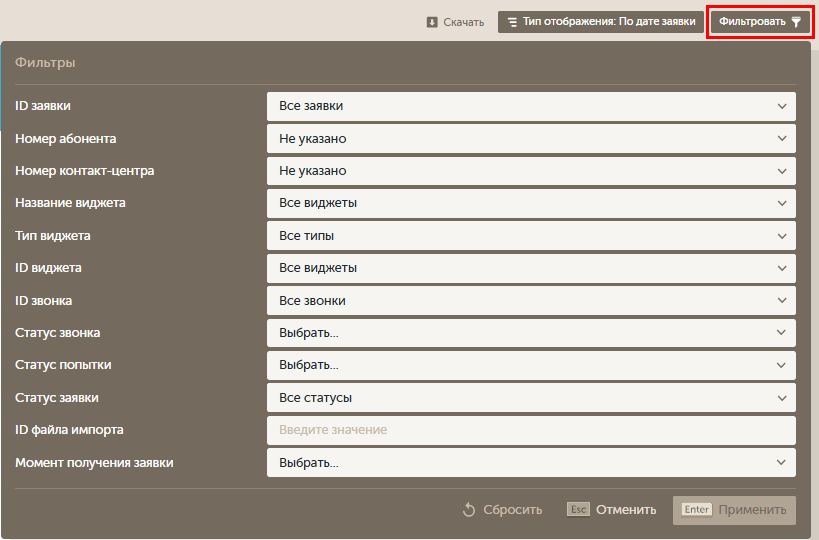819x540 pixels.
Task: Choose a value in Статус звонка
Action: tap(530, 333)
